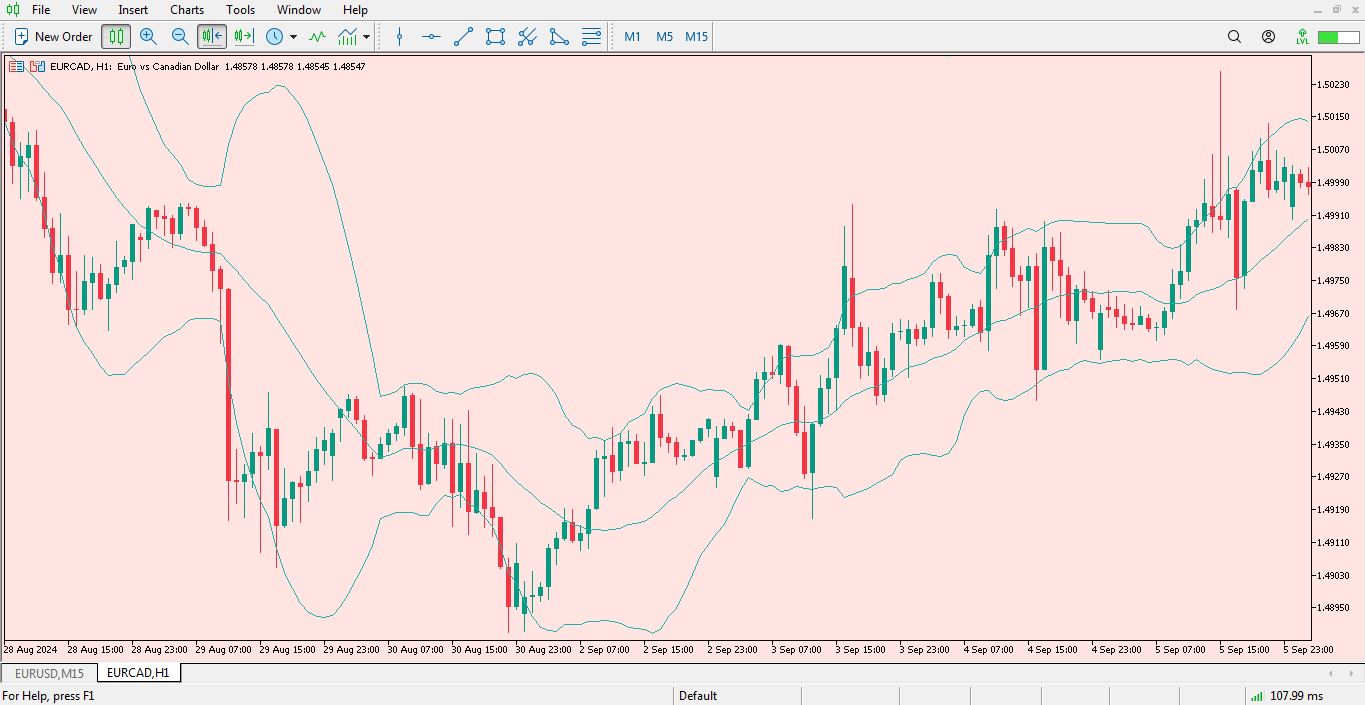Pick the trendline drawing tool
The width and height of the screenshot is (1365, 705).
463,37
